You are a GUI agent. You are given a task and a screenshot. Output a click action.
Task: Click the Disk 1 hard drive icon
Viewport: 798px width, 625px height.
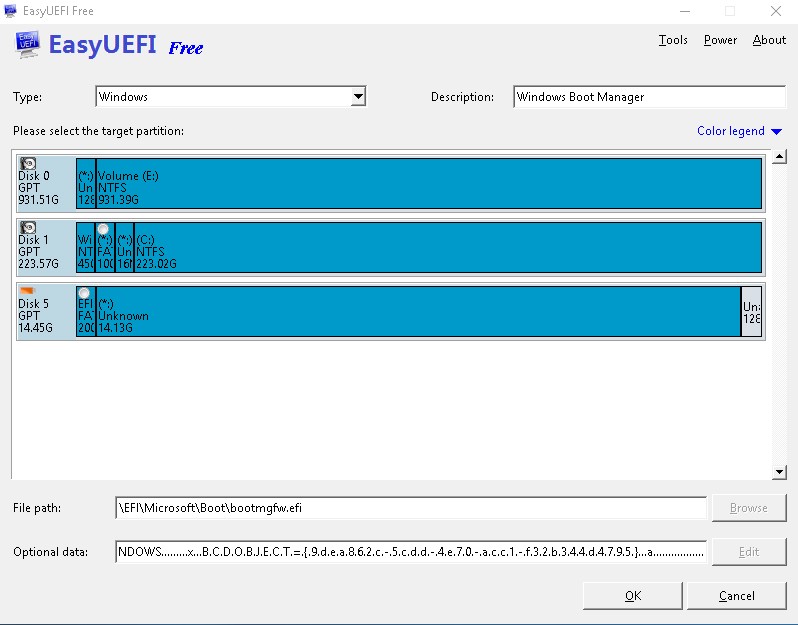click(28, 228)
